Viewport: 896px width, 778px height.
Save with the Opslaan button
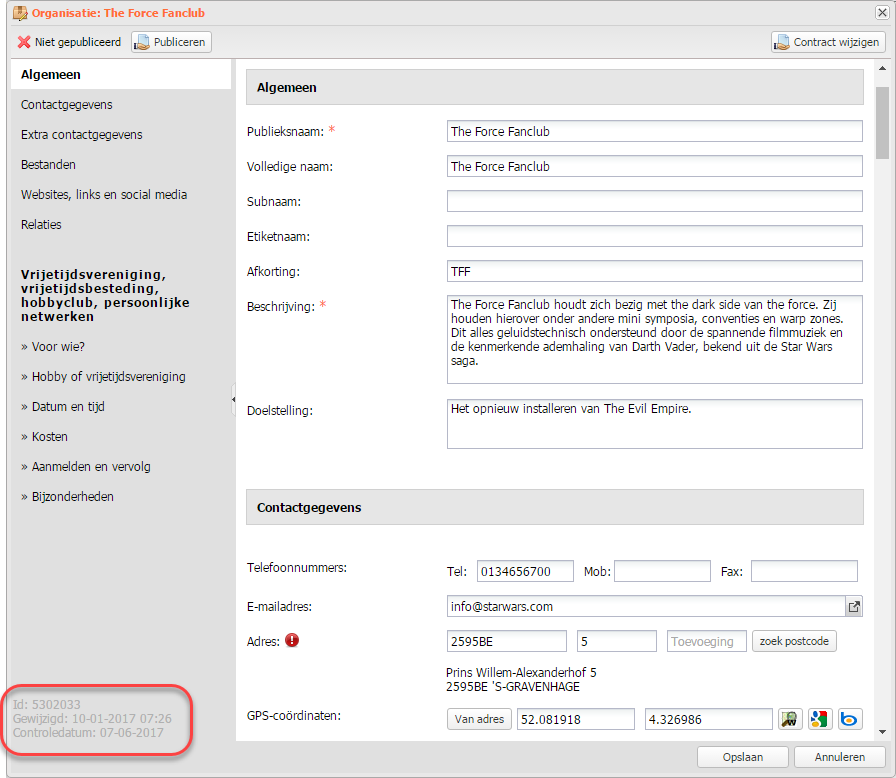point(742,757)
